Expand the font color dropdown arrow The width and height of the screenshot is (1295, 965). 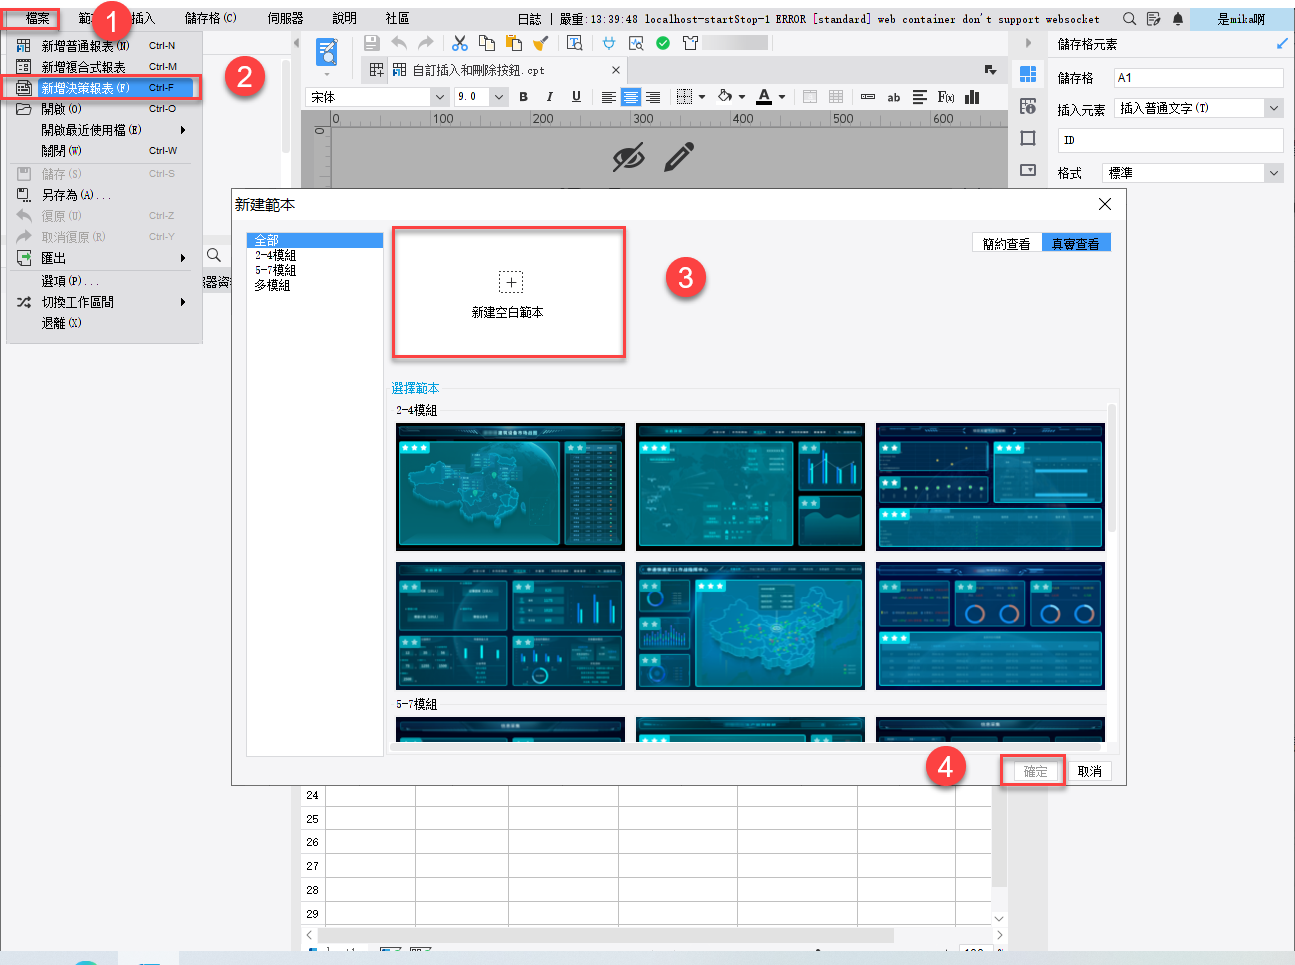pyautogui.click(x=782, y=97)
